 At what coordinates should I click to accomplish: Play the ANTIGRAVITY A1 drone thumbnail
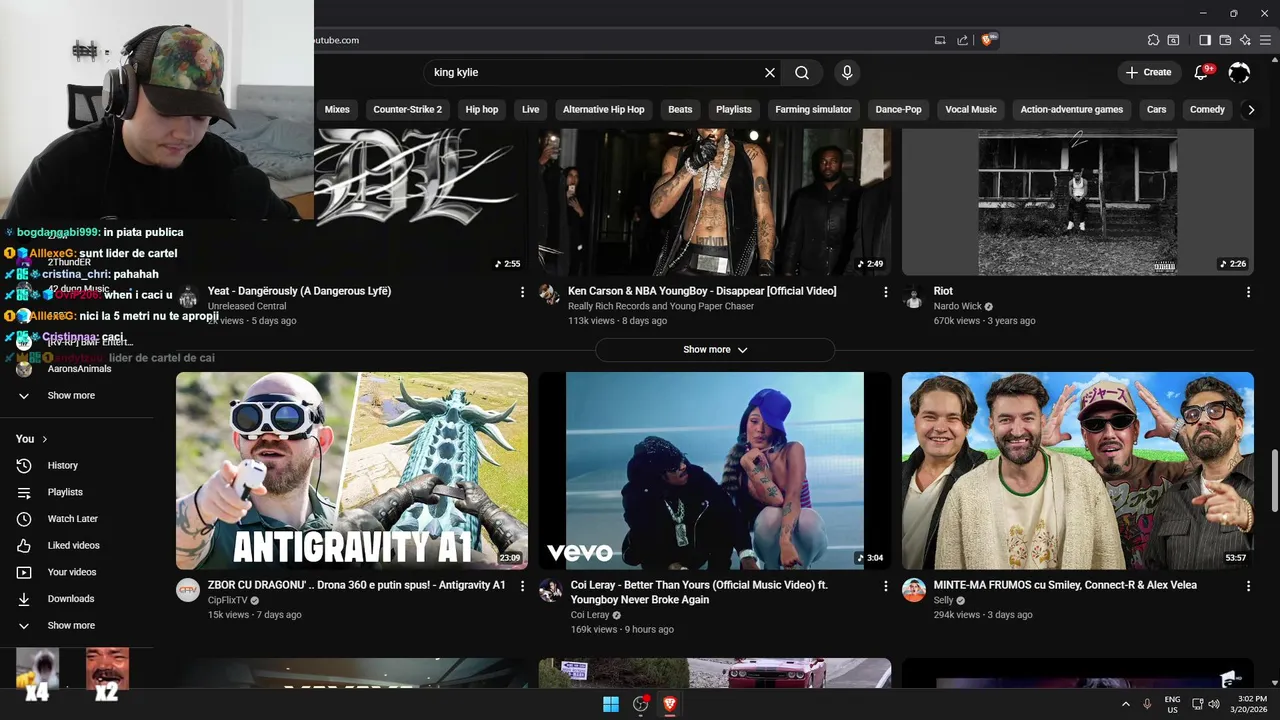tap(352, 471)
